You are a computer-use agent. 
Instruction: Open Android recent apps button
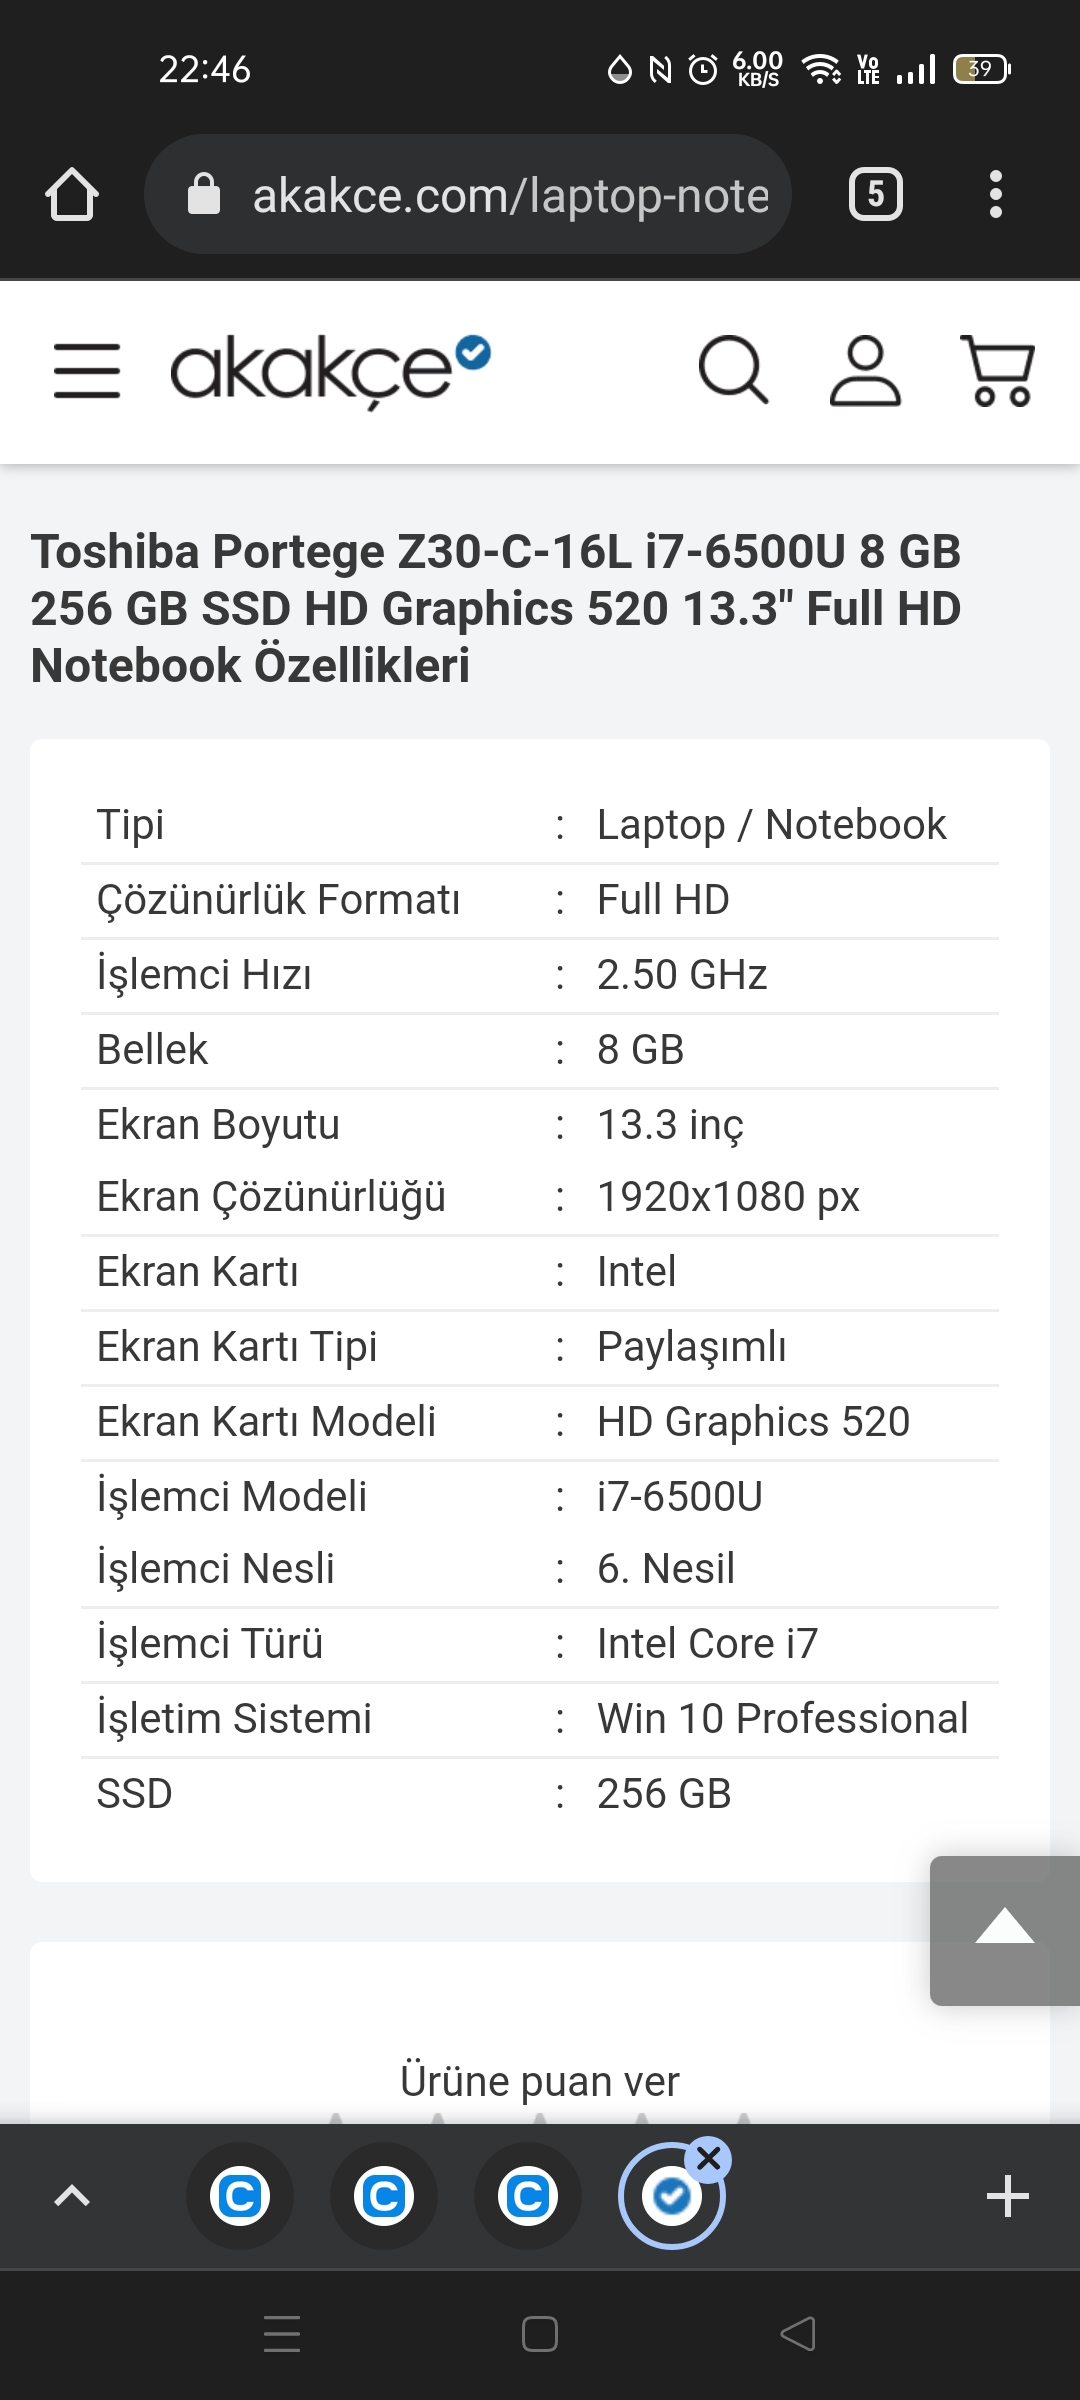pos(282,2334)
